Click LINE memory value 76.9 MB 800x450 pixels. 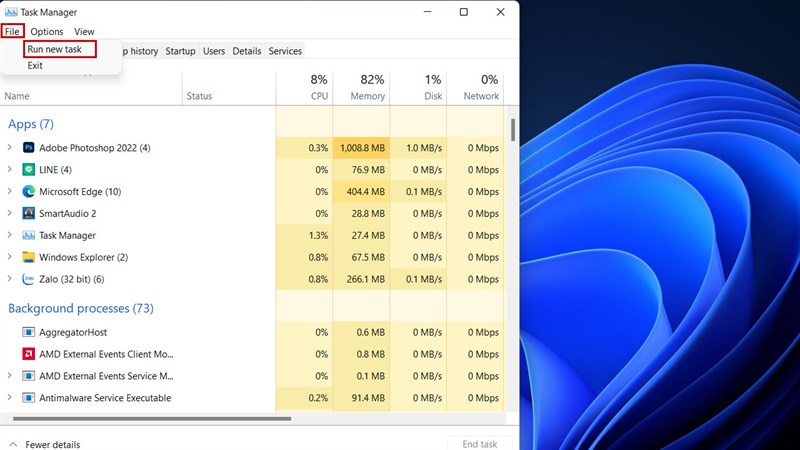[368, 170]
